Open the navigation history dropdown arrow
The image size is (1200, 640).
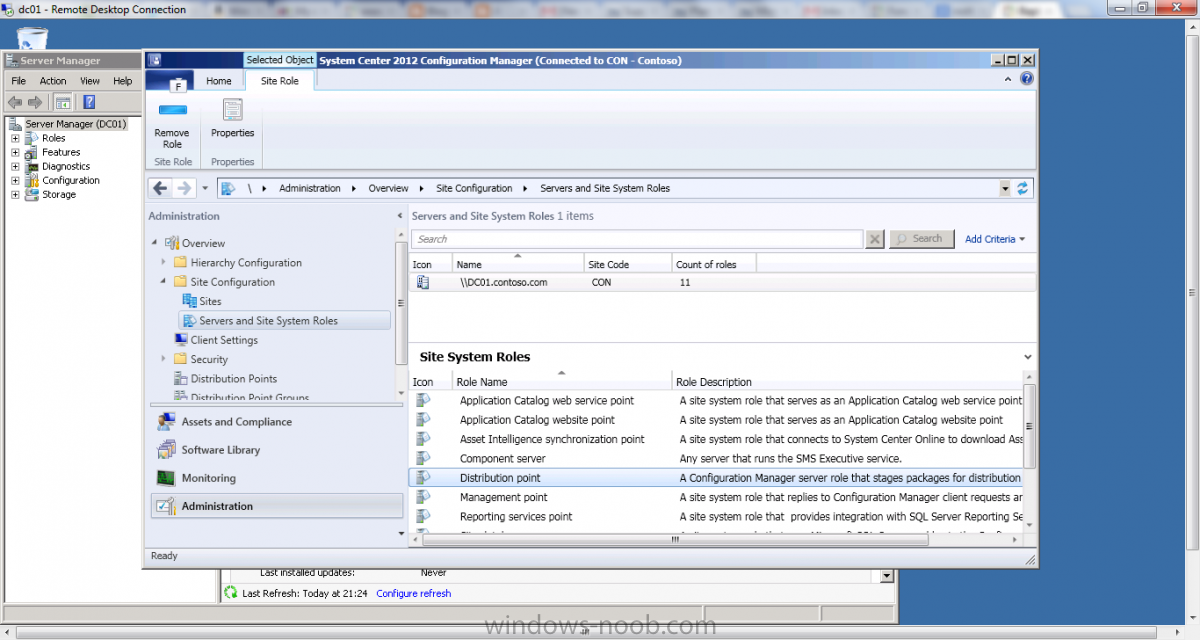click(204, 188)
